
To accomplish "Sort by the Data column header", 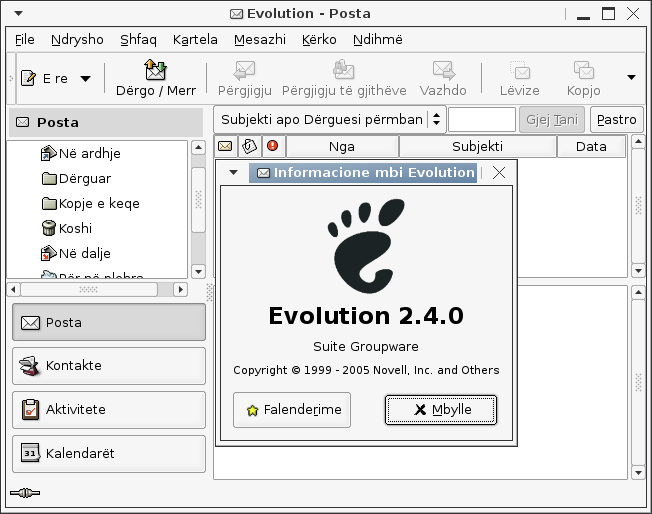I will click(x=591, y=146).
